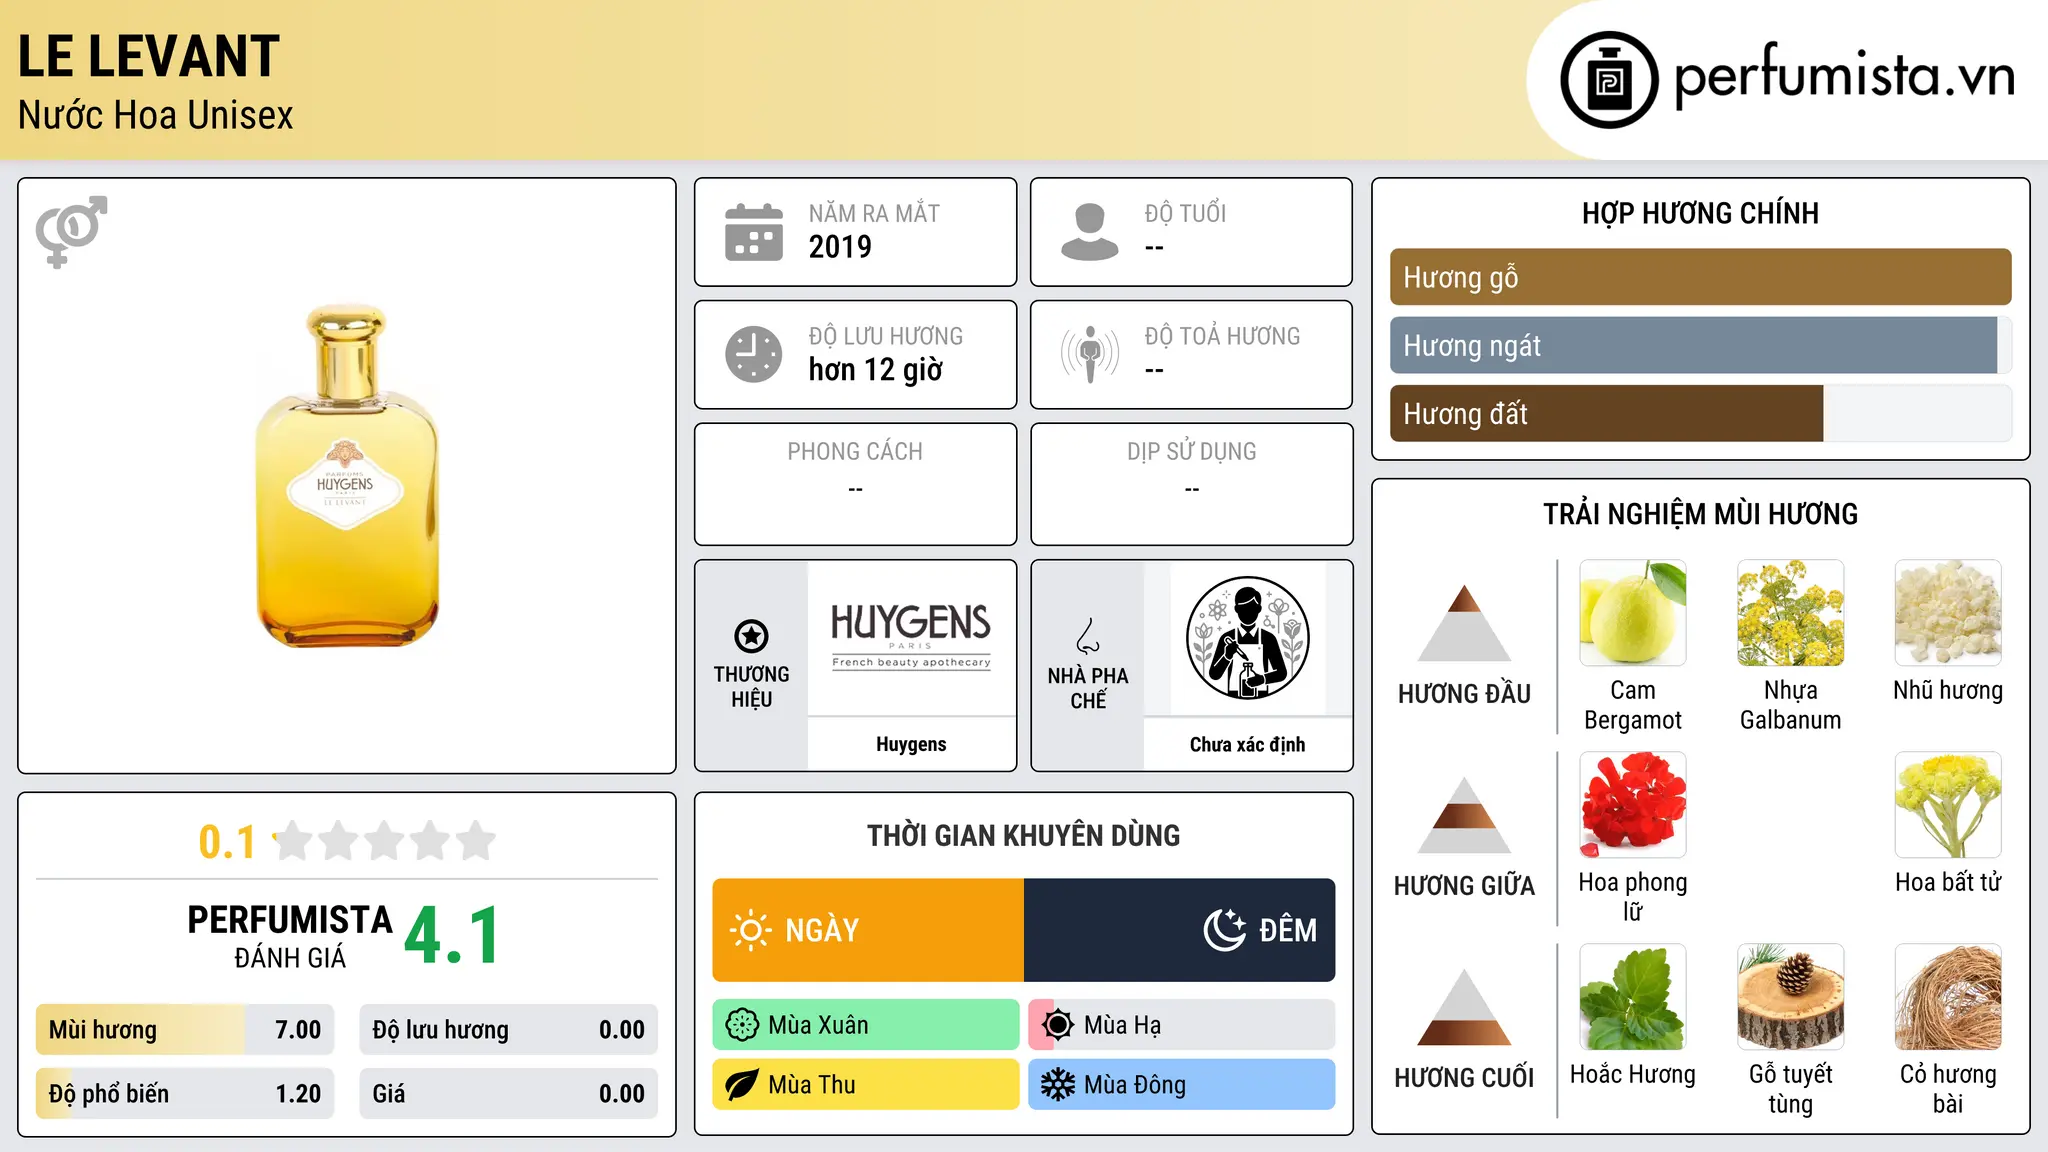Click the flower icon for Mùa Xuân
The width and height of the screenshot is (2048, 1152).
click(x=742, y=1025)
